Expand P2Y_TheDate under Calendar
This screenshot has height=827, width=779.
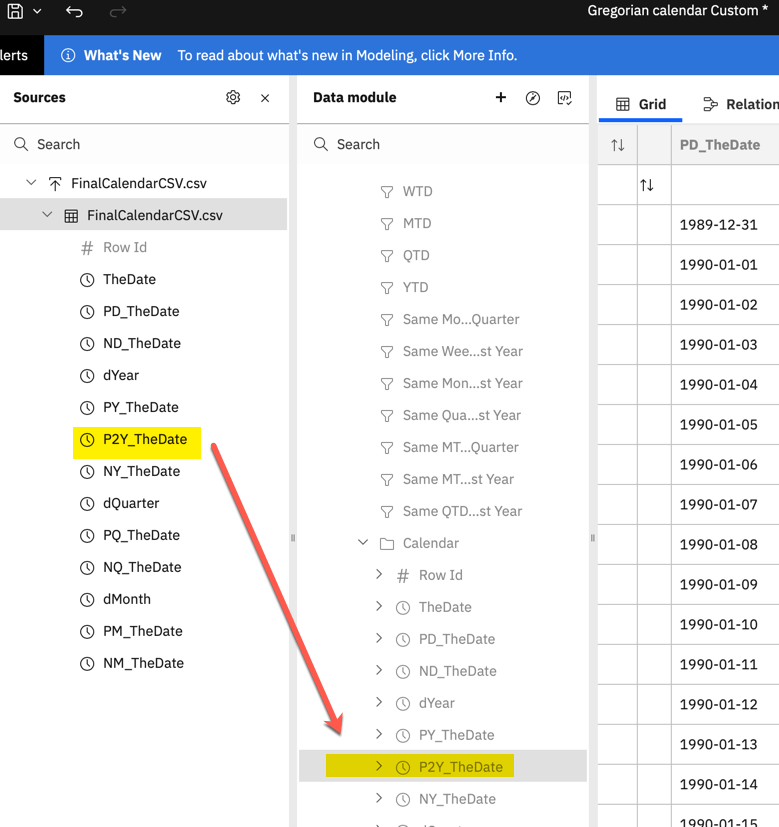click(x=379, y=766)
